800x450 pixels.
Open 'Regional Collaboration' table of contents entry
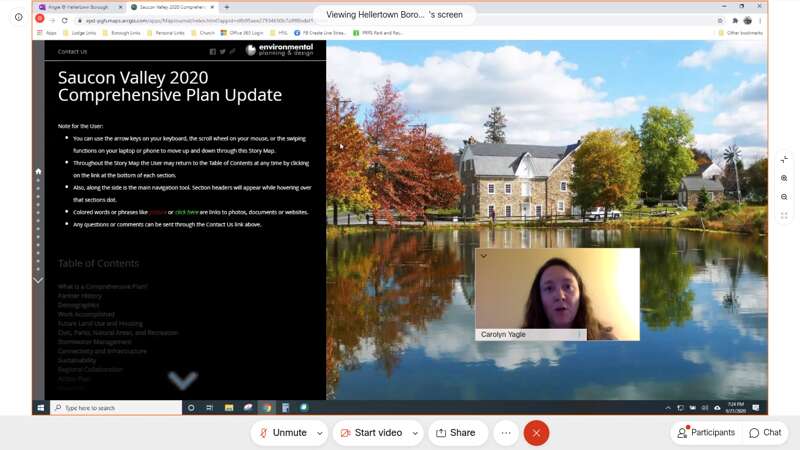tap(90, 369)
